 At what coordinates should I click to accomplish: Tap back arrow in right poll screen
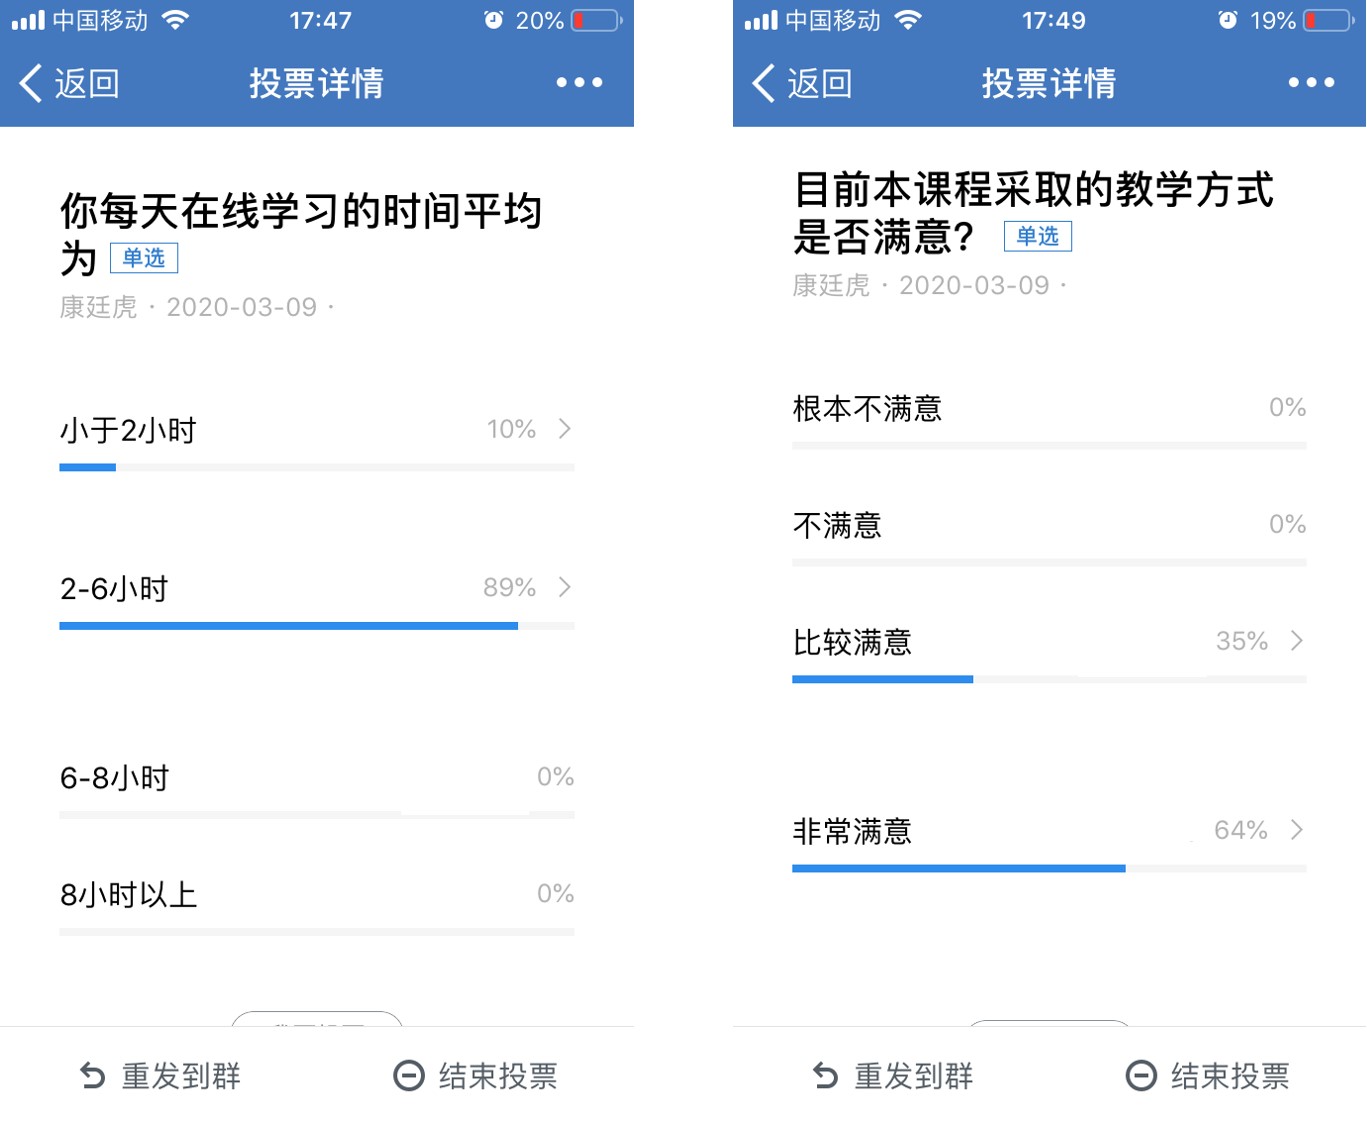[763, 83]
